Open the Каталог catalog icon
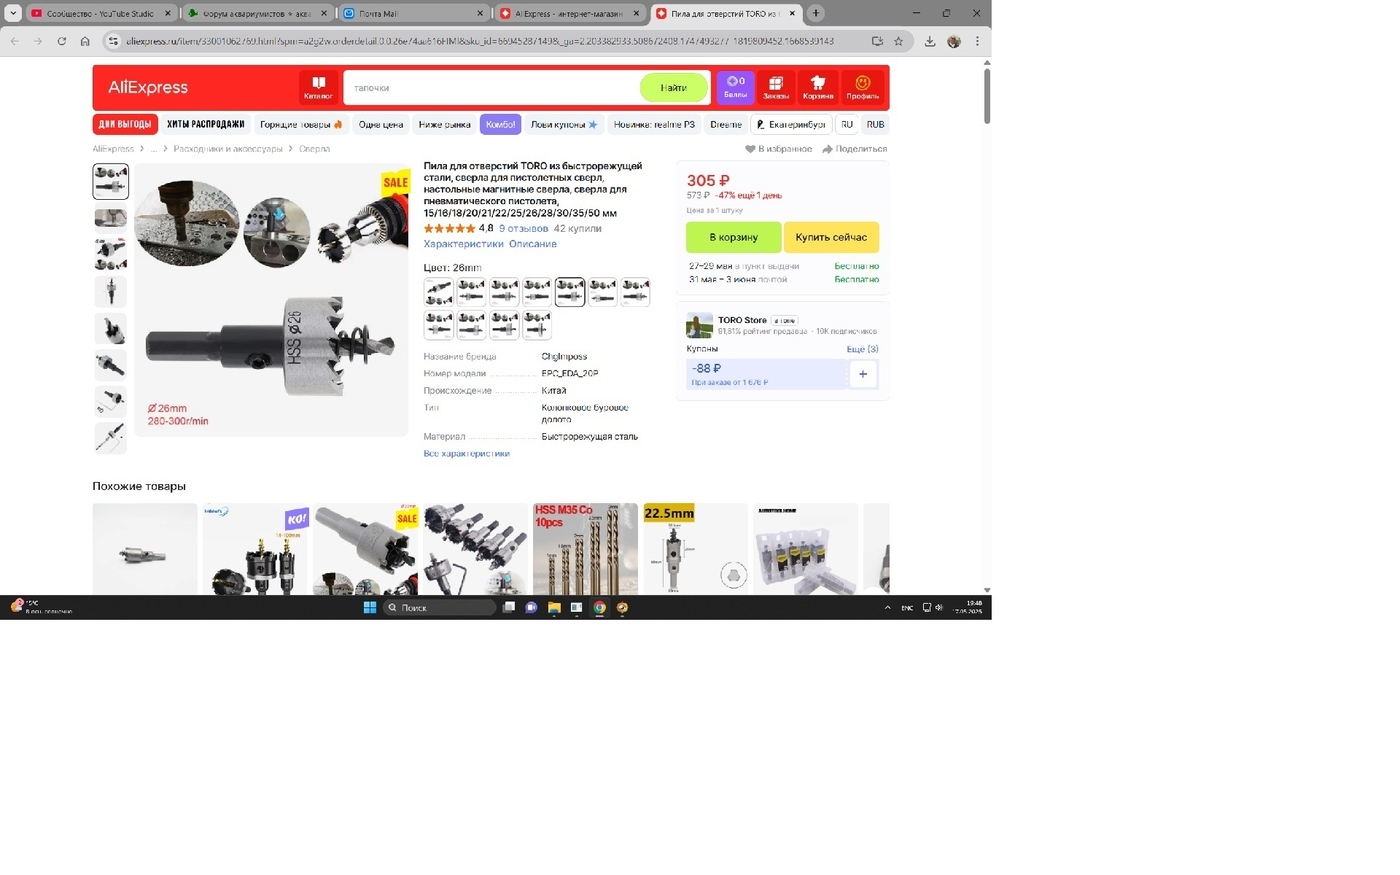This screenshot has width=1400, height=875. pos(318,88)
